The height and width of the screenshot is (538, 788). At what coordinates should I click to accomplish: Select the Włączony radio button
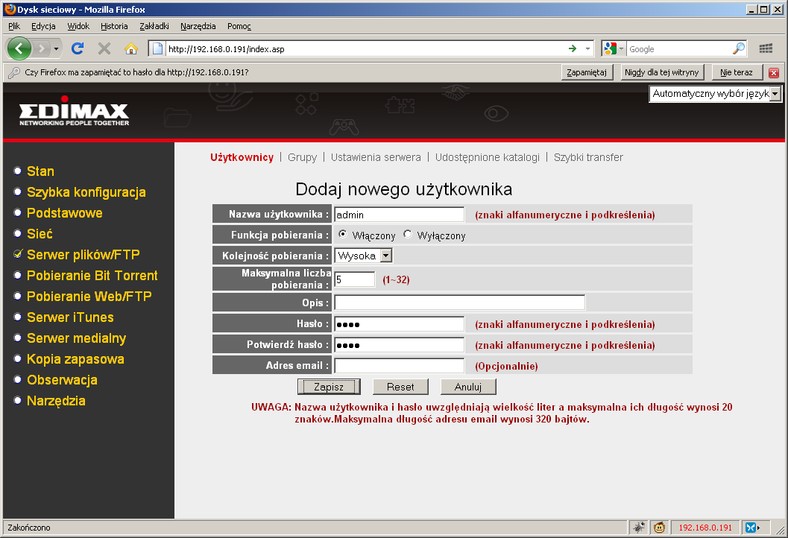click(343, 235)
